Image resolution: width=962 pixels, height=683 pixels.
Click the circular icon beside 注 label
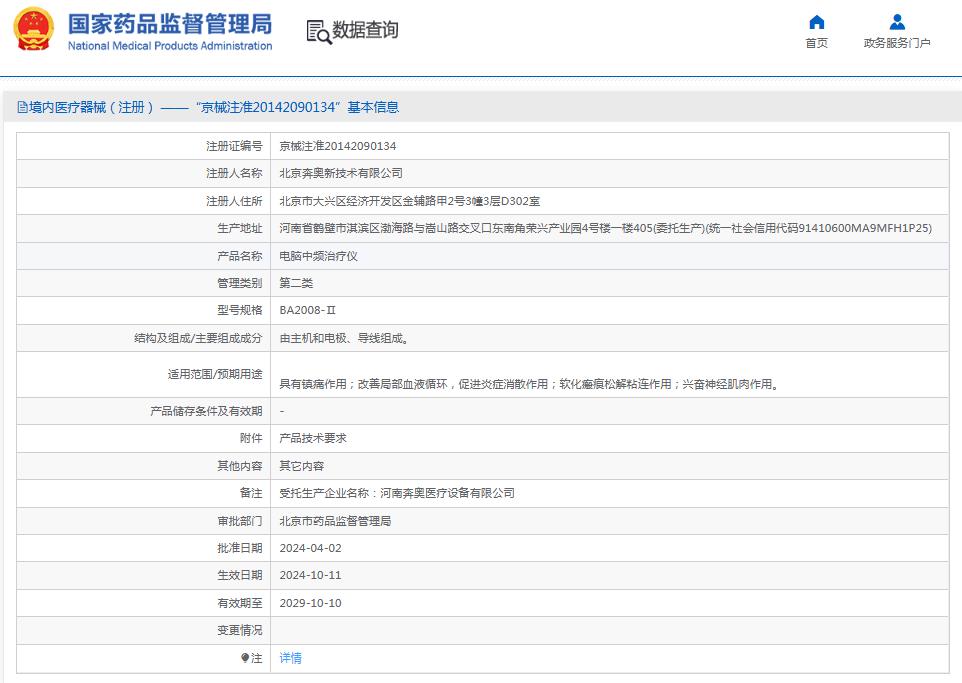click(x=245, y=658)
